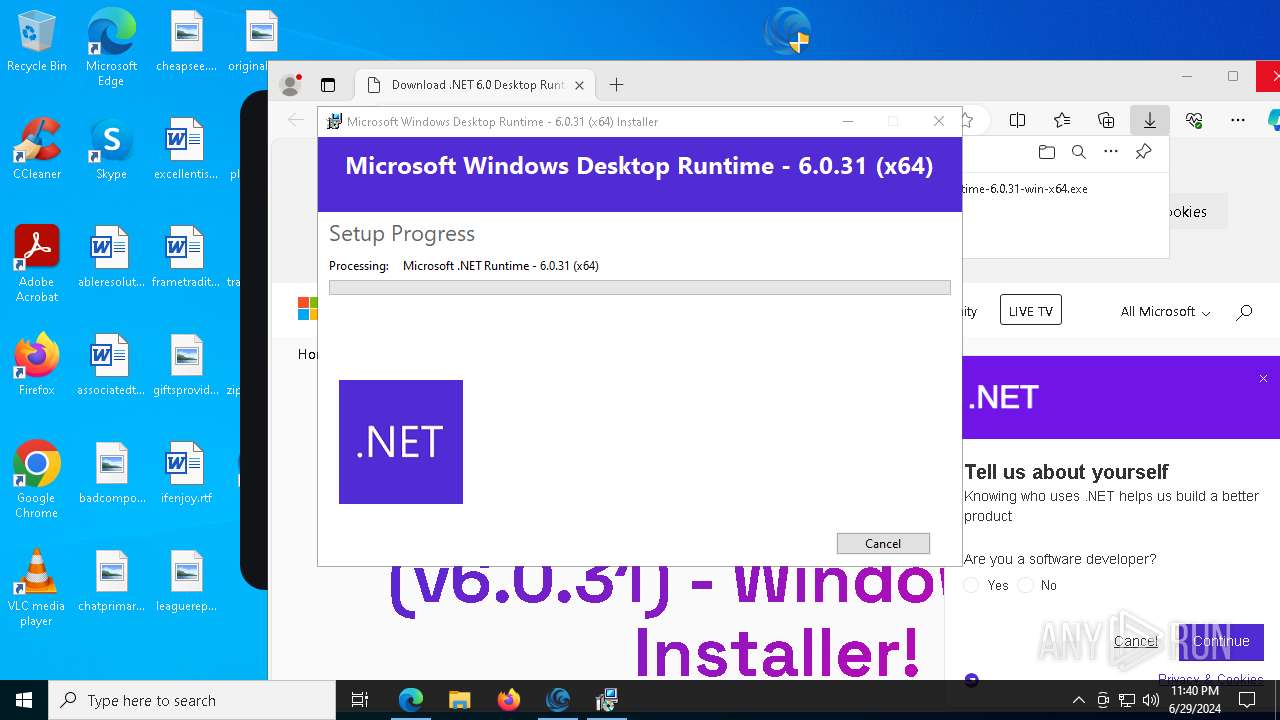Select badcompo image file on desktop
1280x720 pixels.
coord(111,473)
